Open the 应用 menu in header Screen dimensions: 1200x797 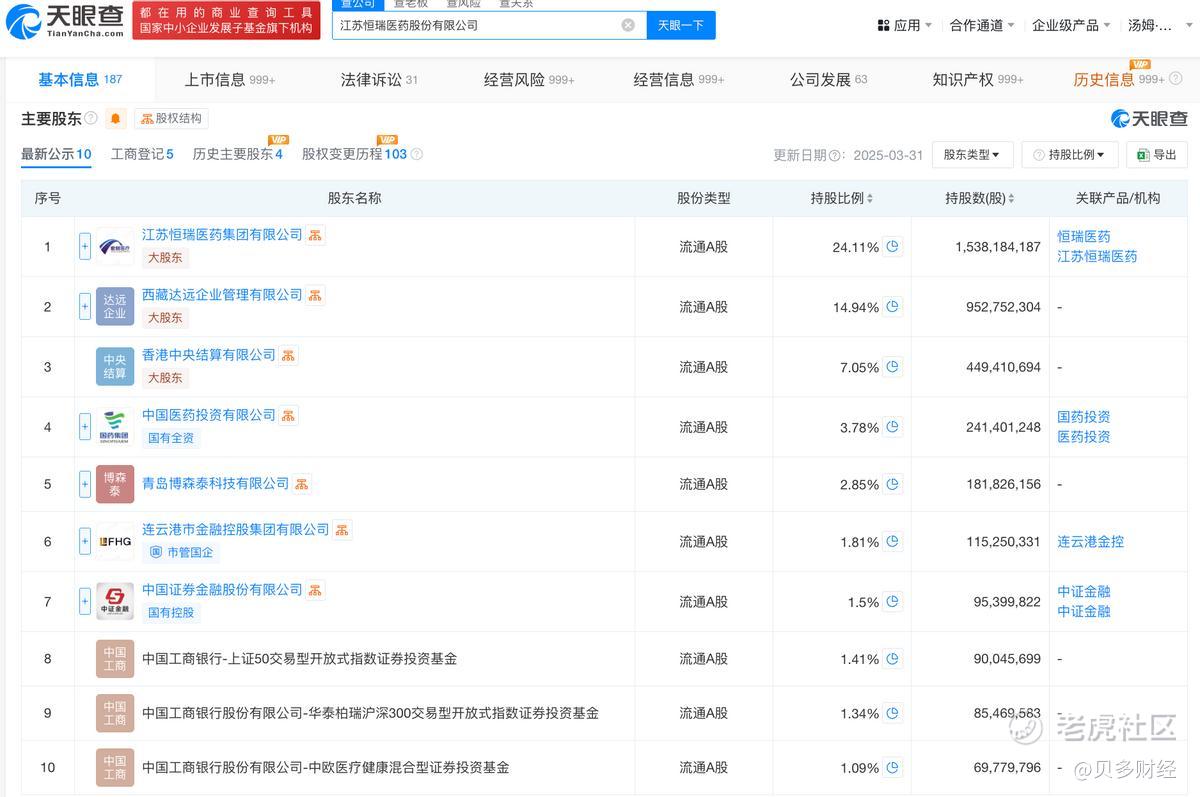(x=904, y=25)
